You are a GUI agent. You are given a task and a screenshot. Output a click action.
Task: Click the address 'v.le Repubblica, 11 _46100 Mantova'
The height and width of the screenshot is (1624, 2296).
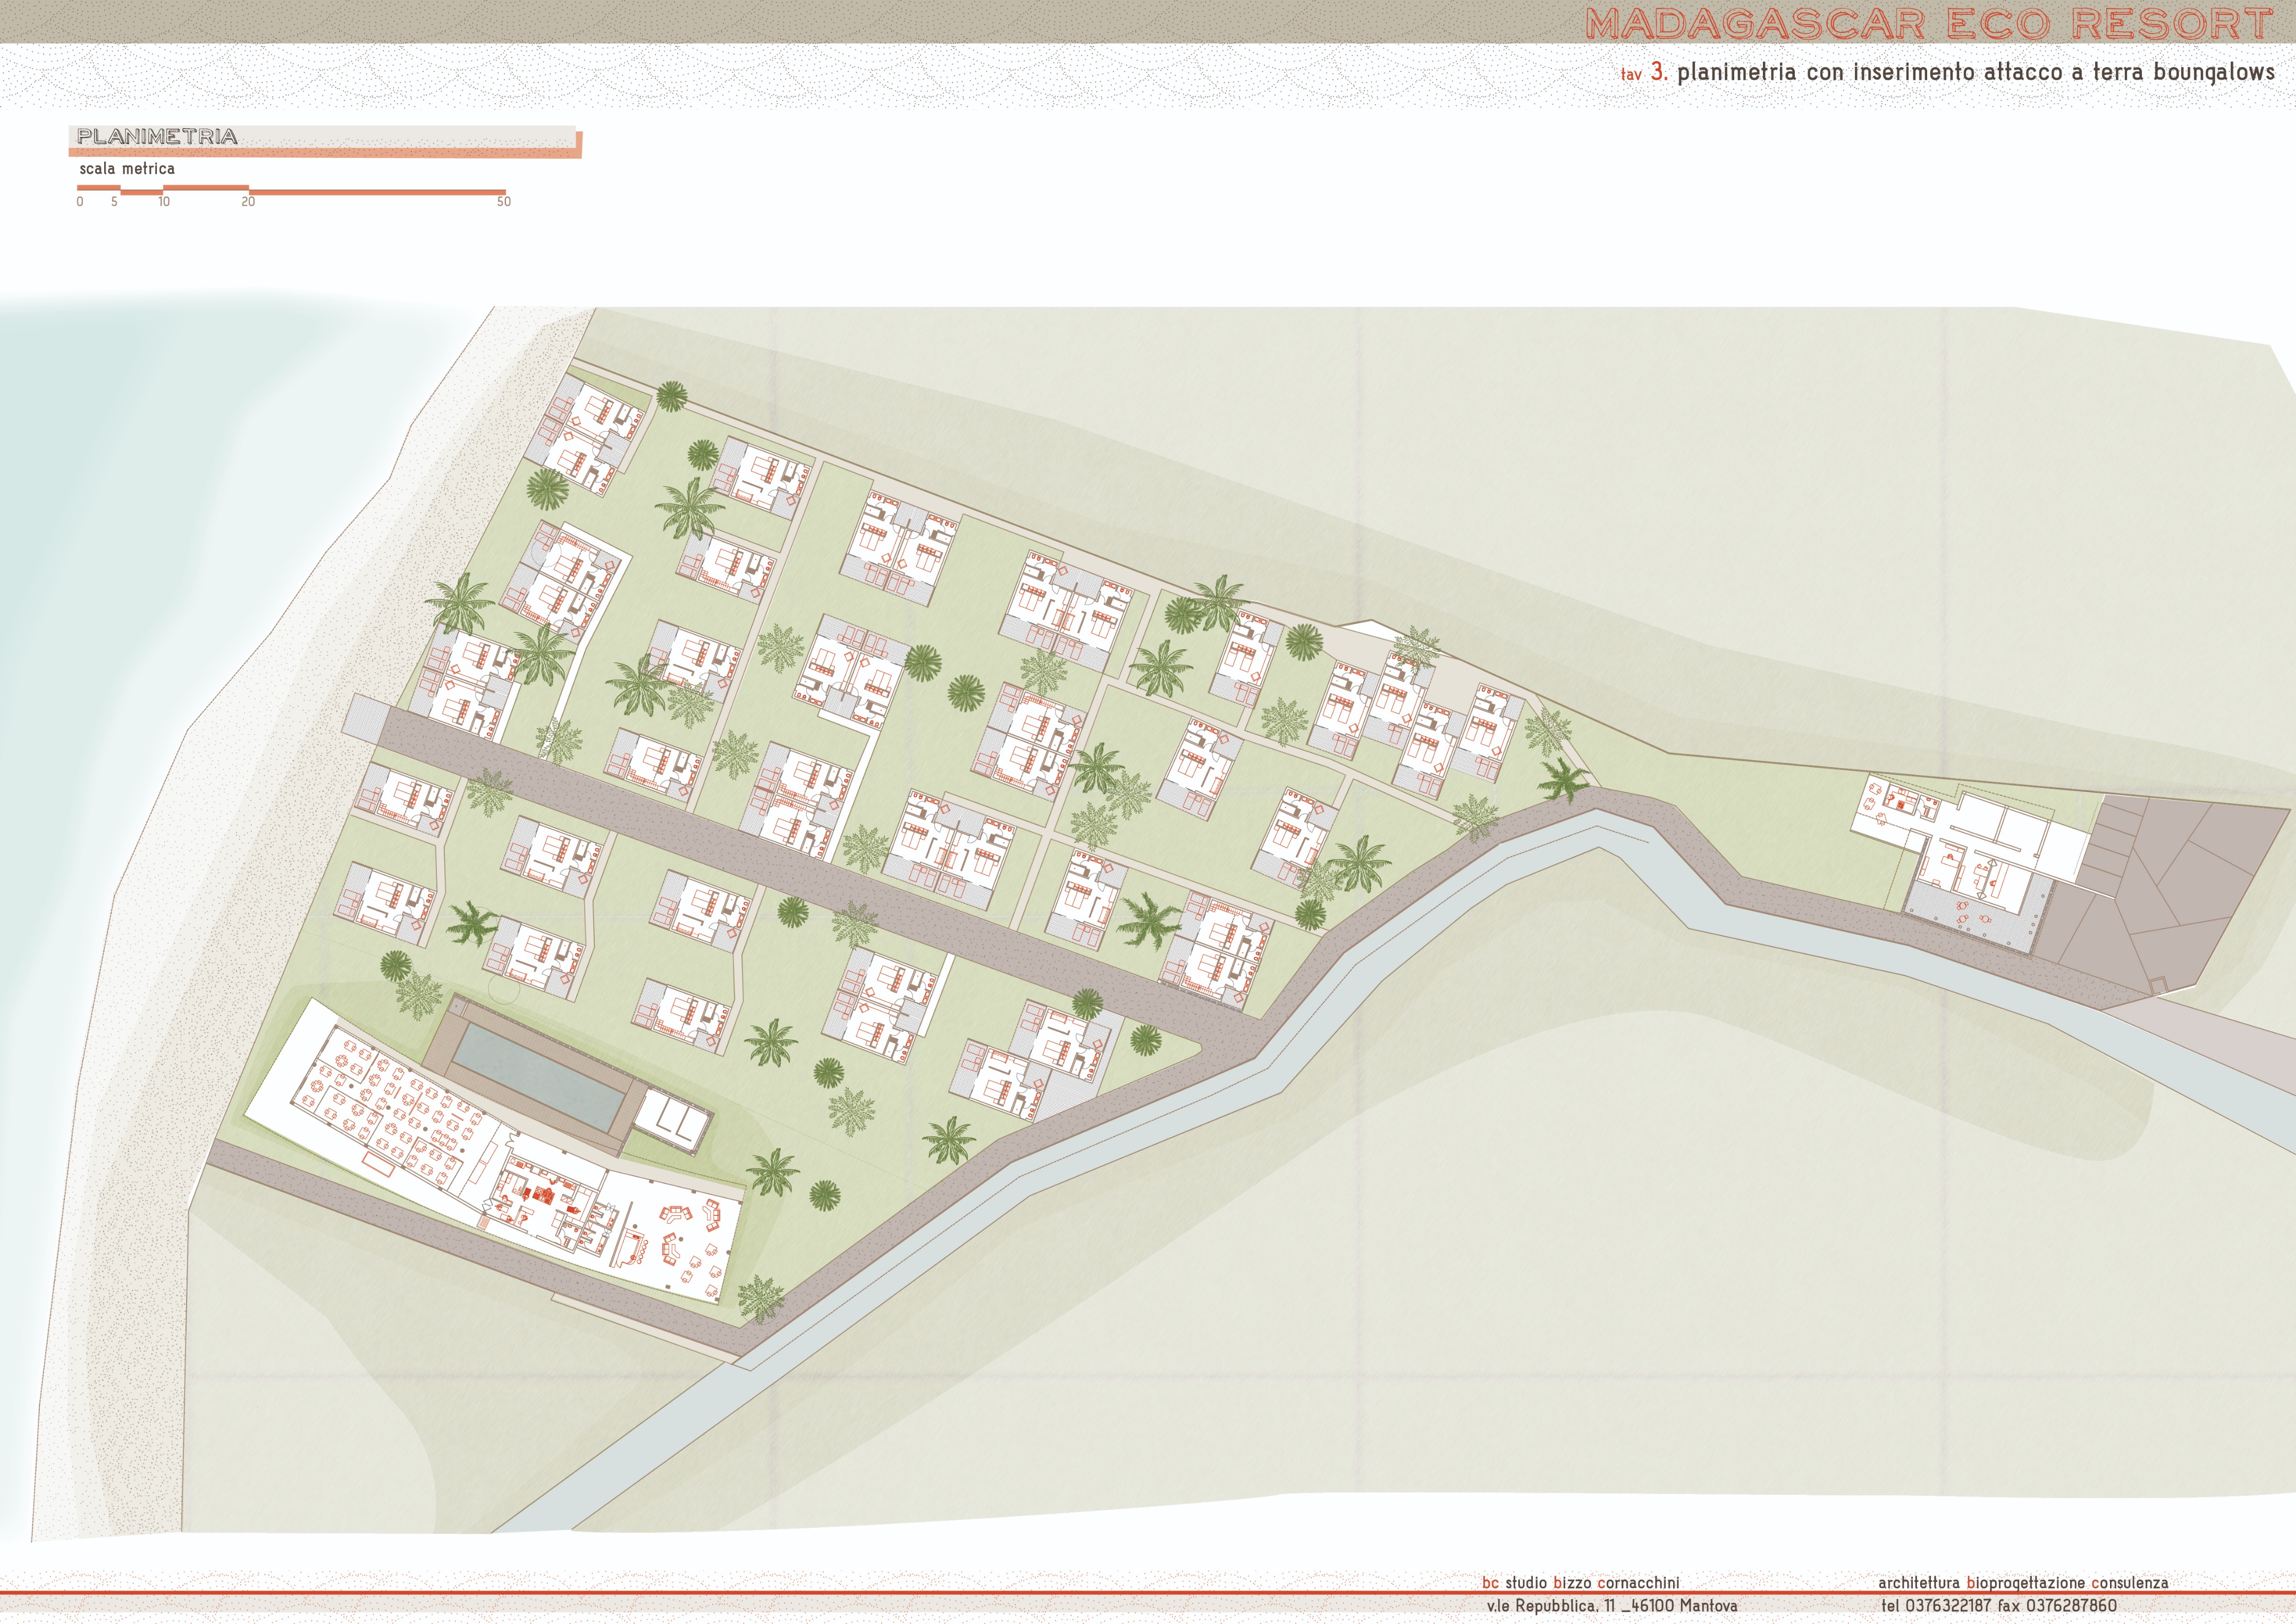[1612, 1606]
